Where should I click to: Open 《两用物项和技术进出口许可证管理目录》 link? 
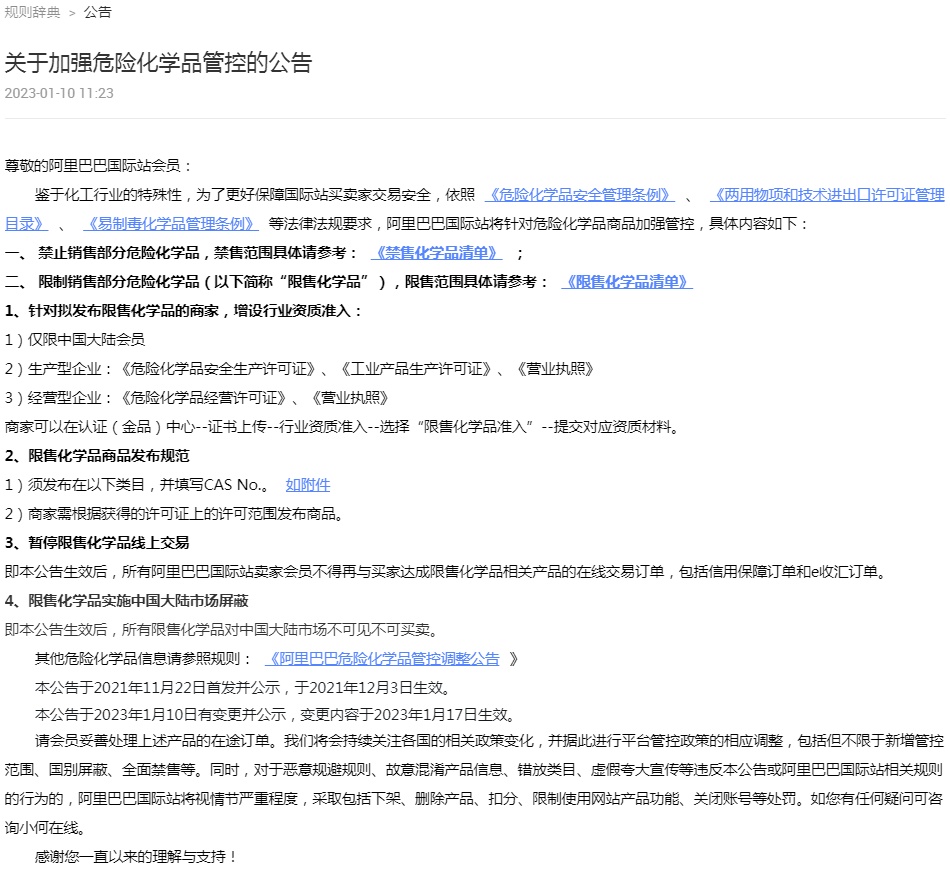coord(827,195)
